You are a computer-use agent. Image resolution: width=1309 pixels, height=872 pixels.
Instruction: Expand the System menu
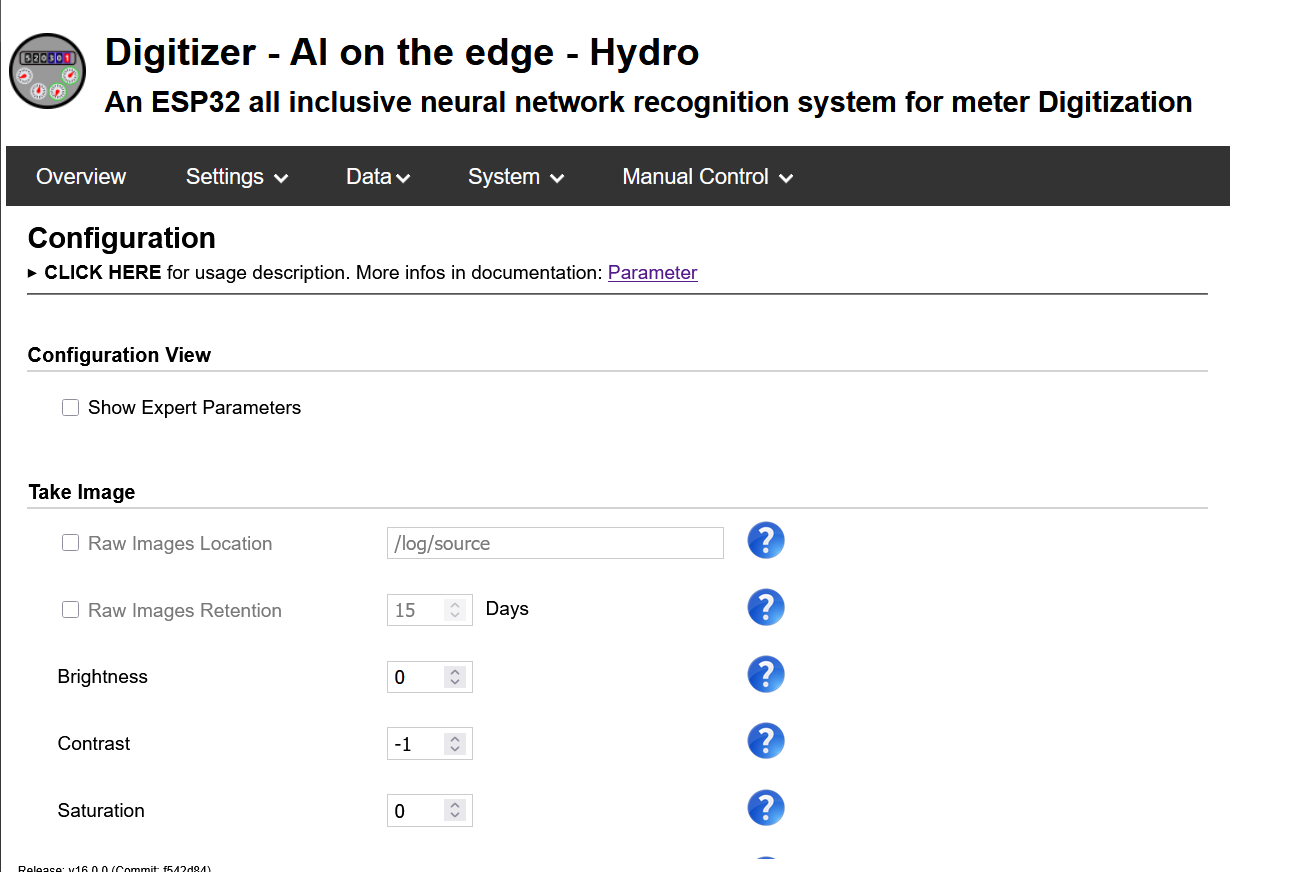(516, 177)
